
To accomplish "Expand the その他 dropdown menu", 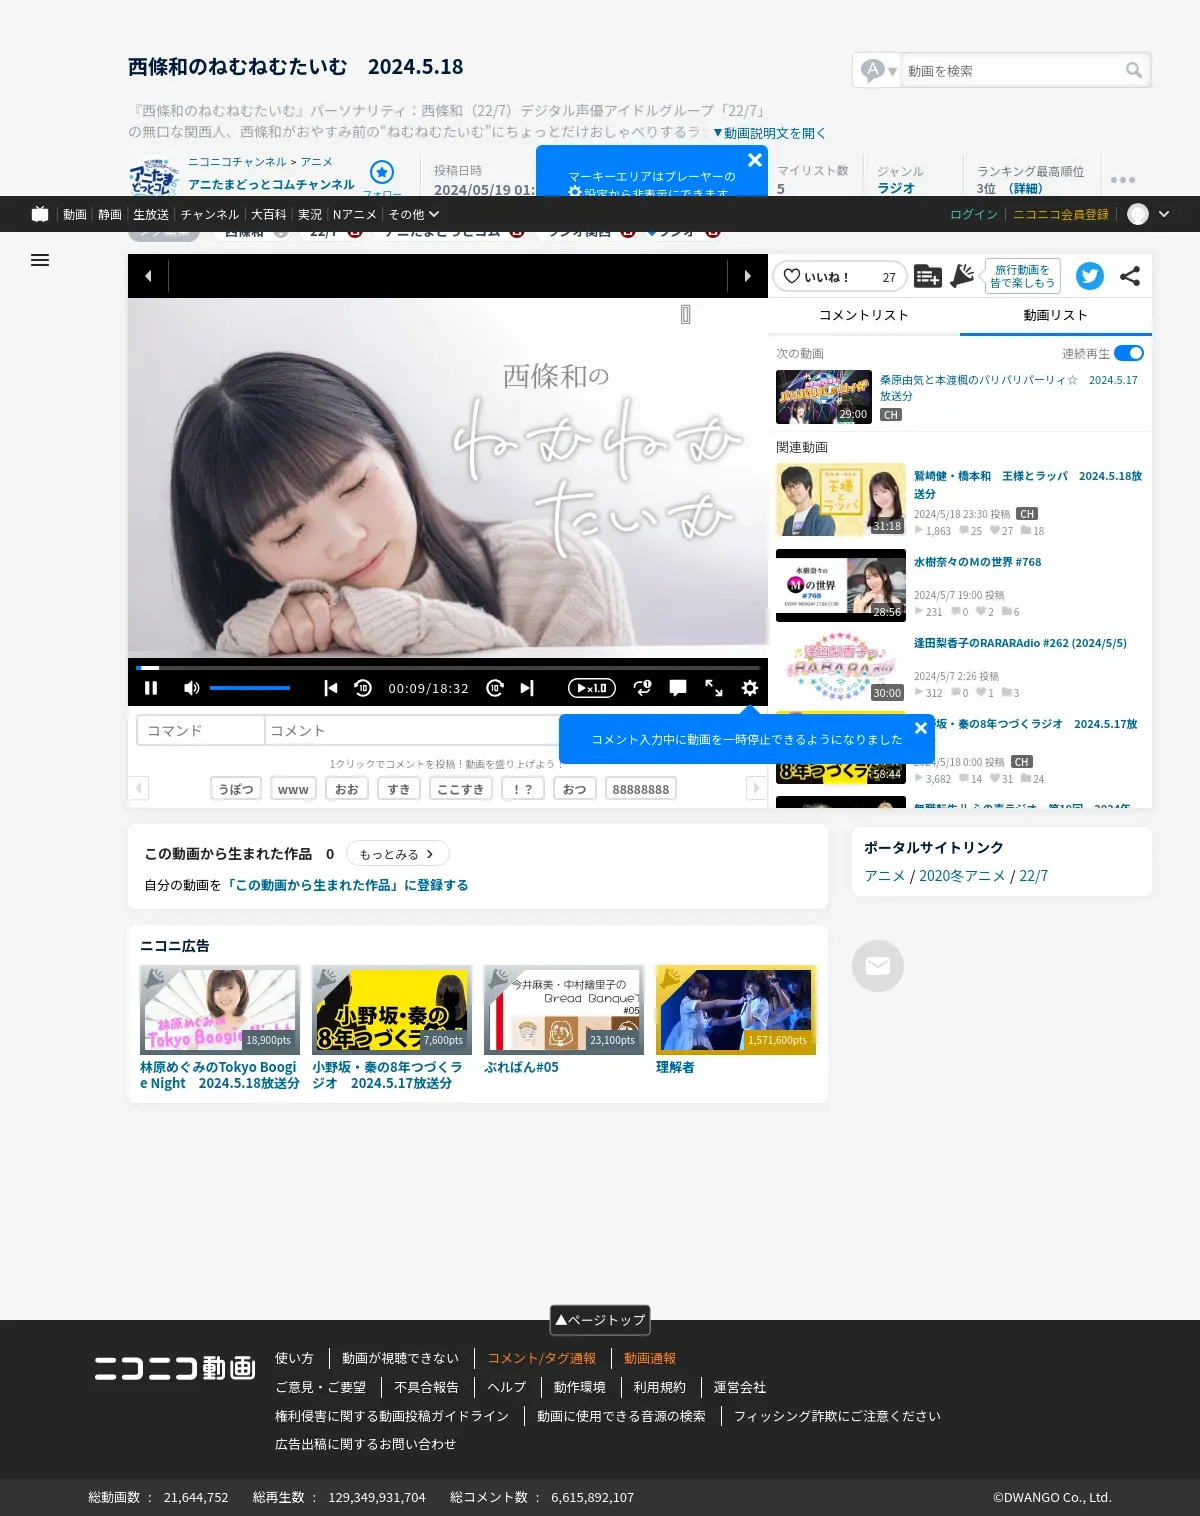I will coord(414,214).
